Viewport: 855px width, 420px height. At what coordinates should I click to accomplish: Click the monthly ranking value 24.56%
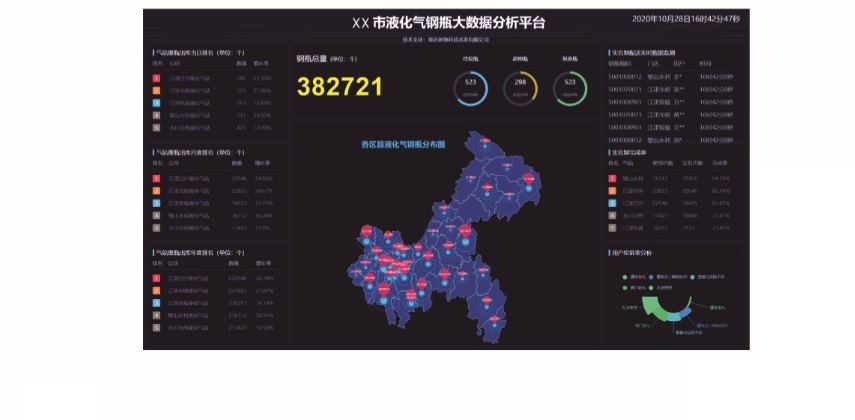point(263,178)
